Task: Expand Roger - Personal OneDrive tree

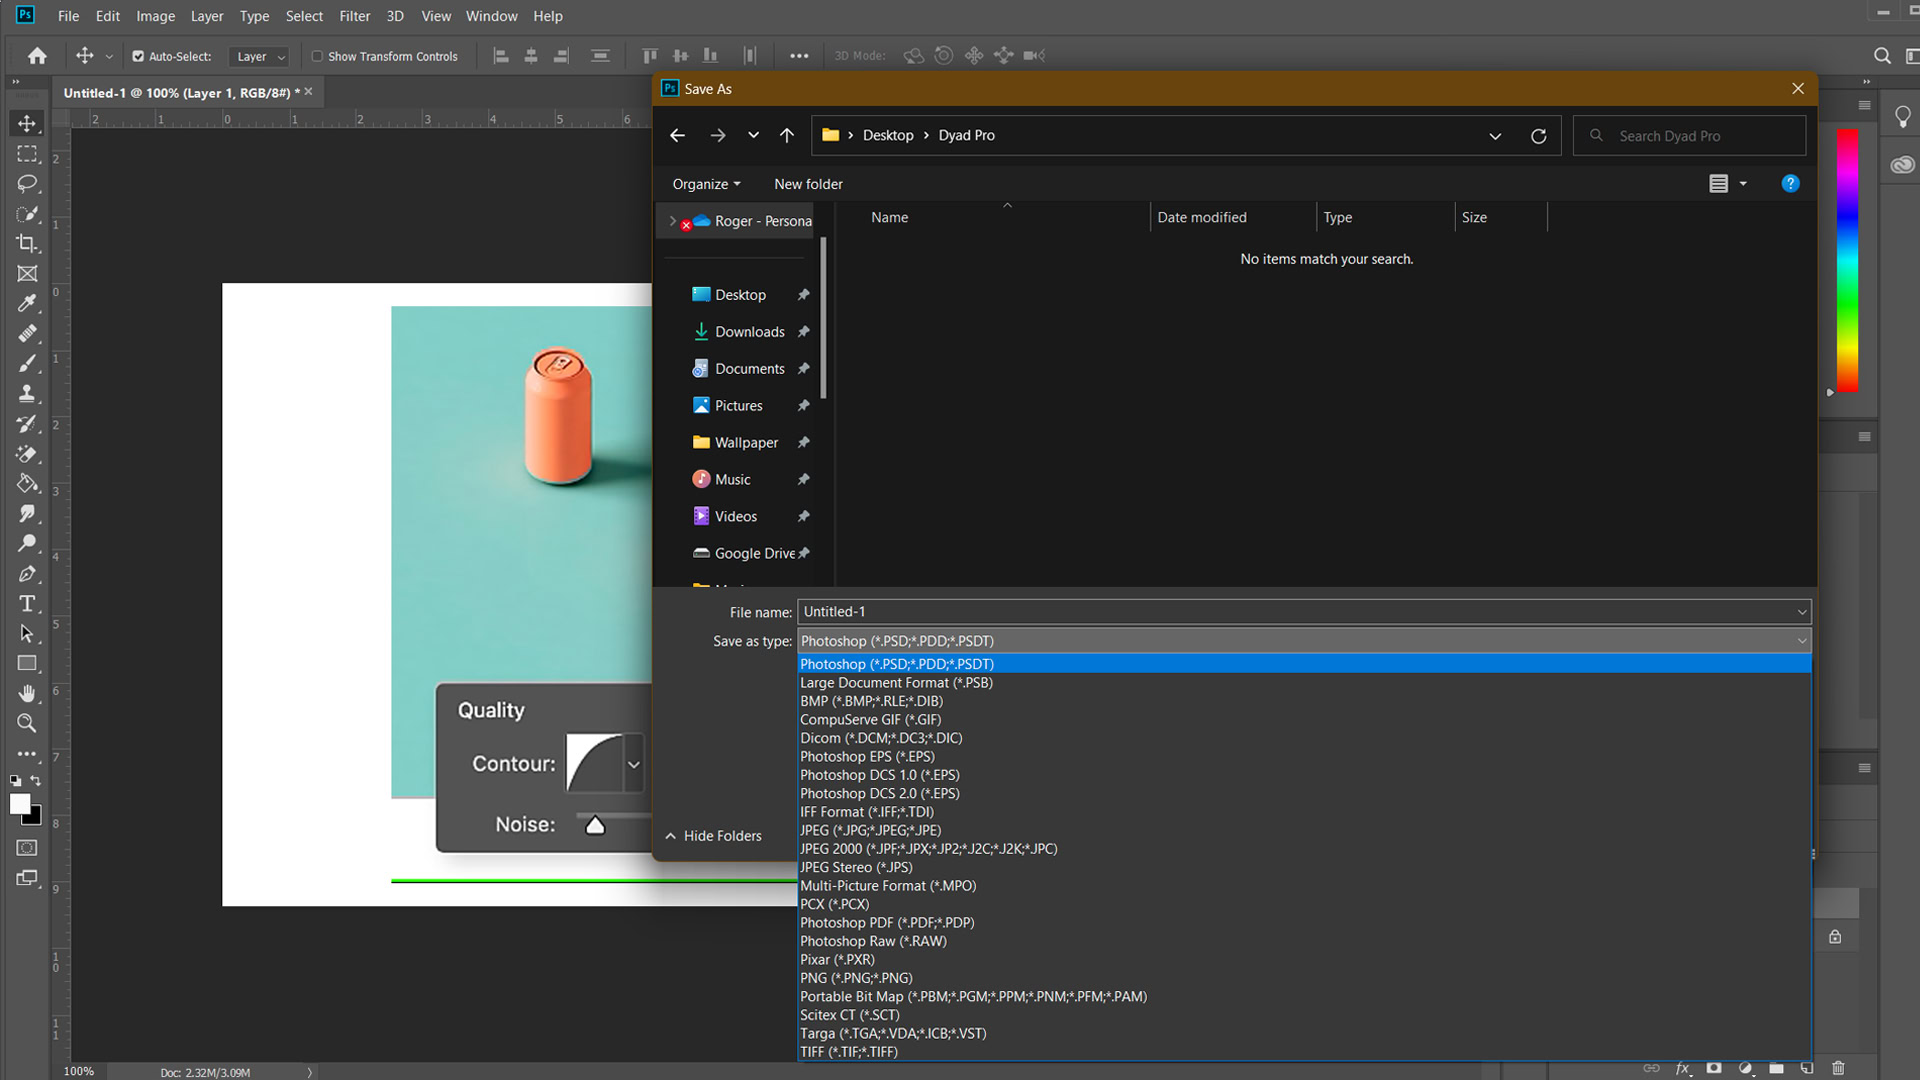Action: coord(672,221)
